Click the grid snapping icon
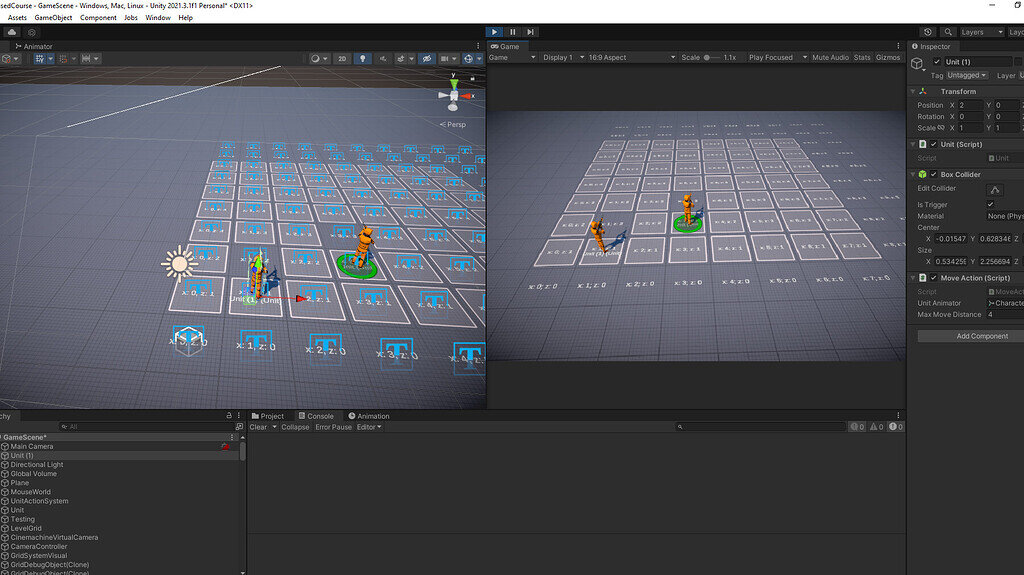The width and height of the screenshot is (1024, 575). (x=63, y=59)
